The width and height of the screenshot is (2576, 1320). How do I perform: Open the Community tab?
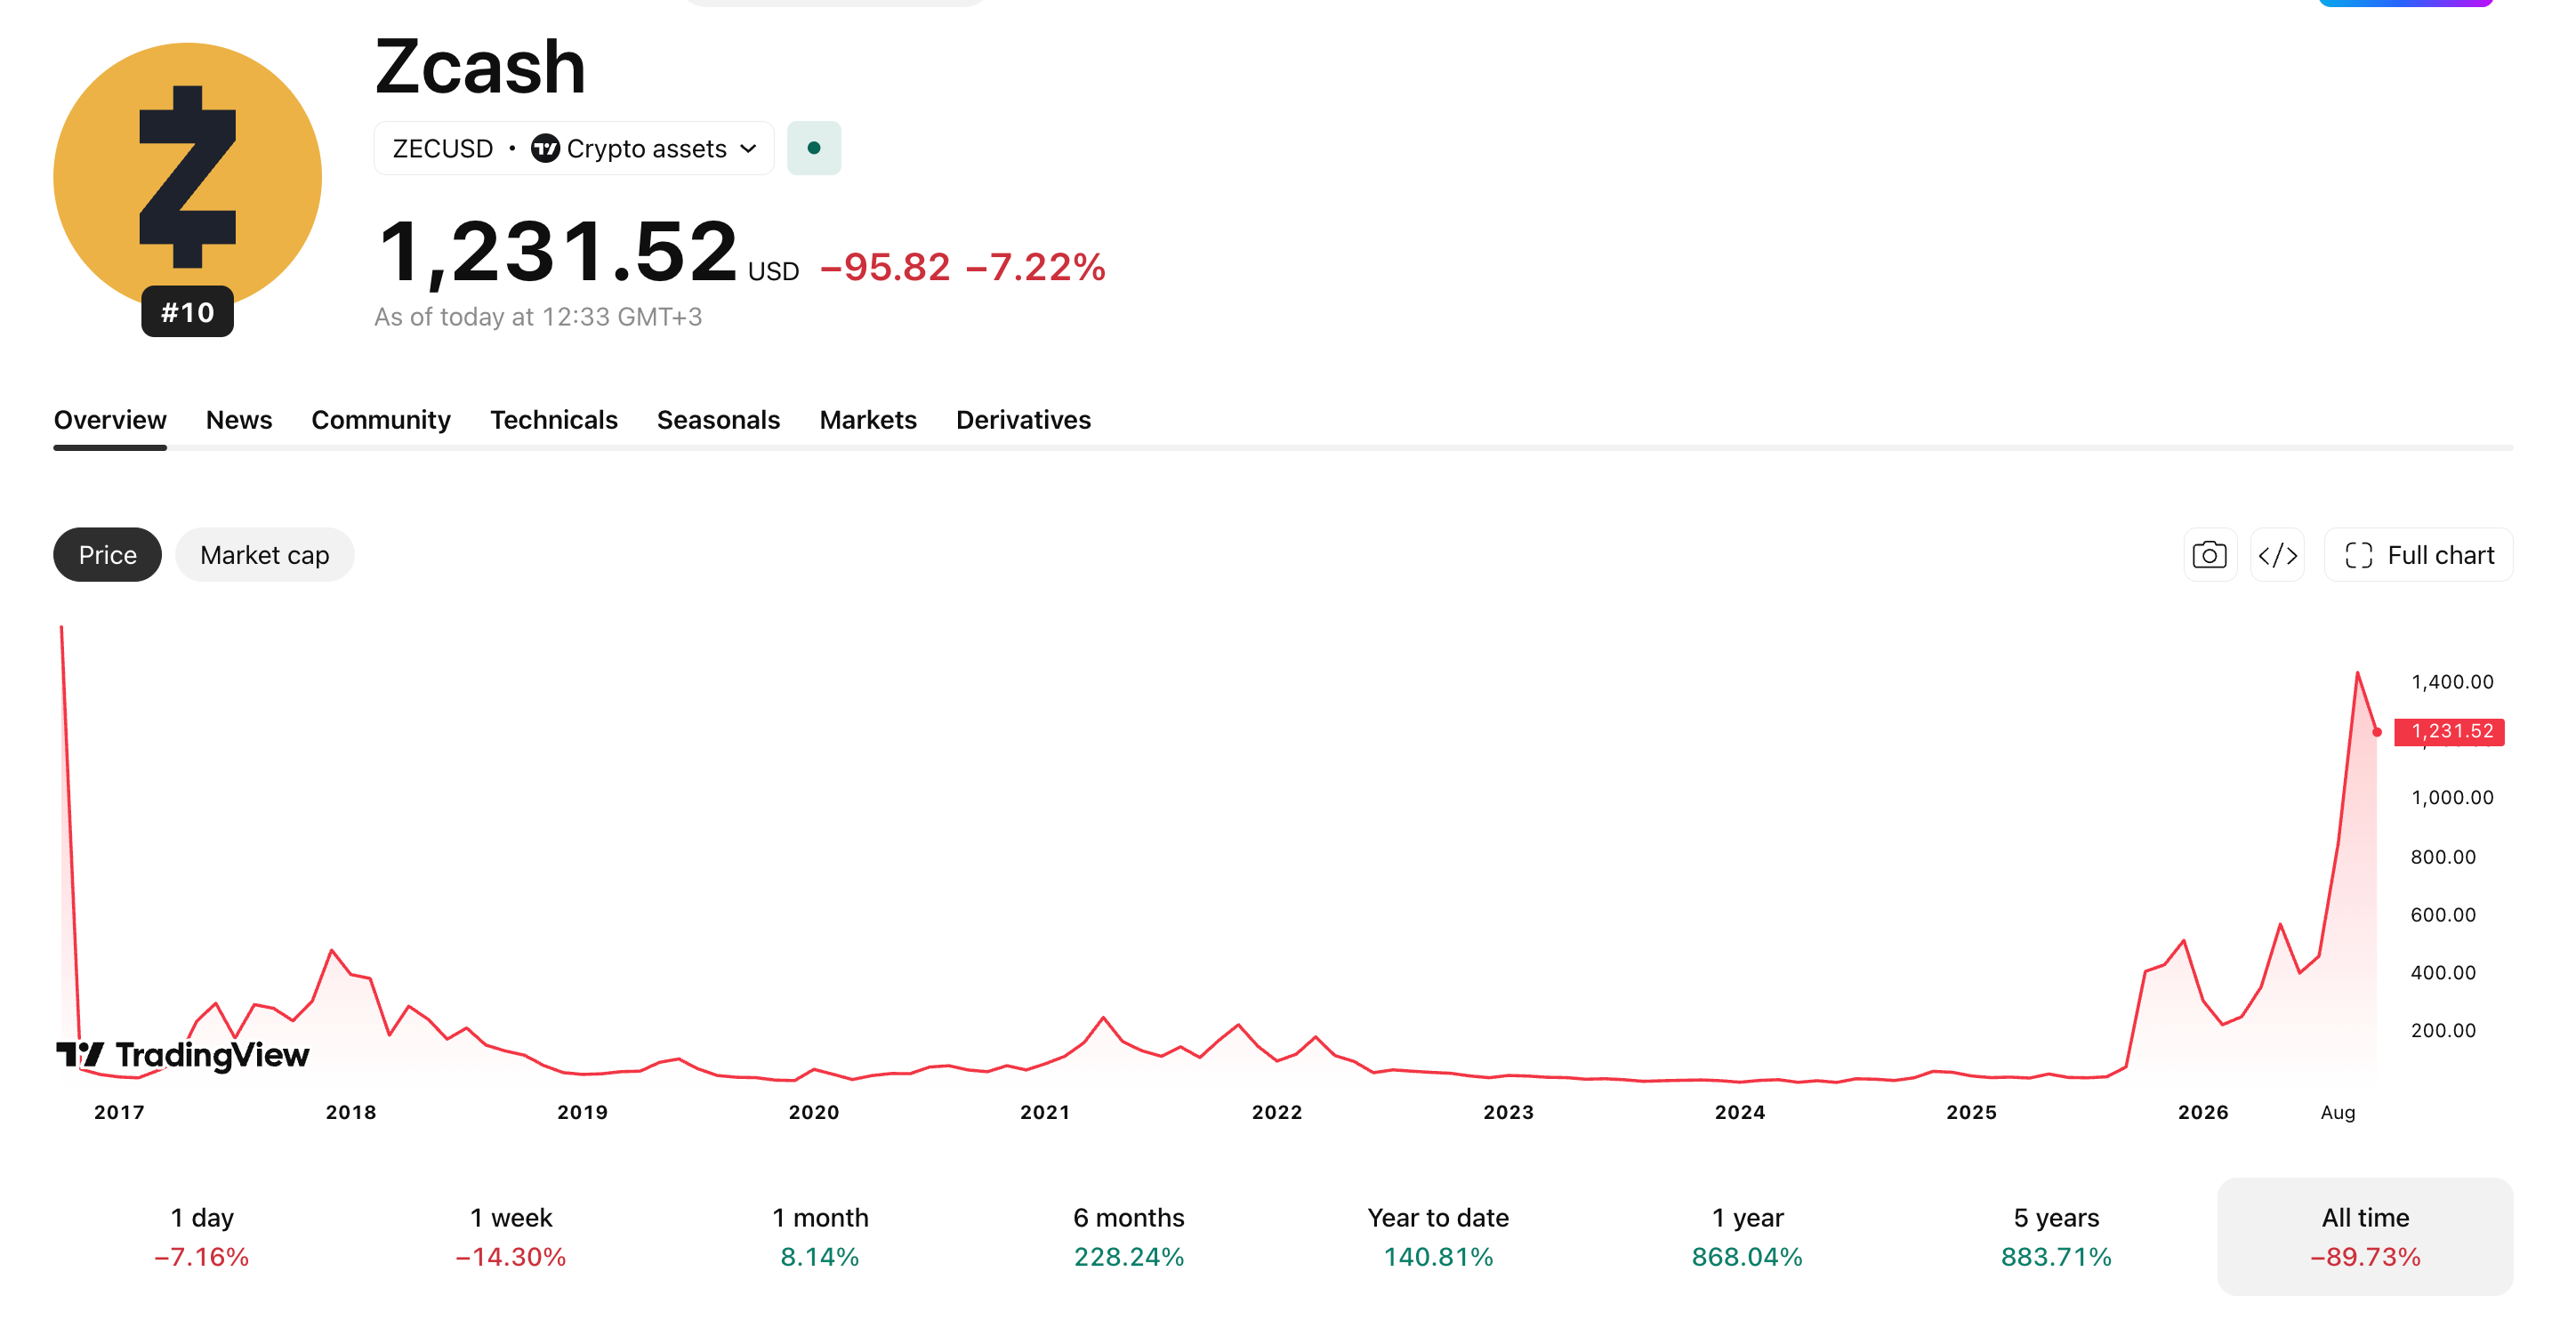click(x=381, y=420)
